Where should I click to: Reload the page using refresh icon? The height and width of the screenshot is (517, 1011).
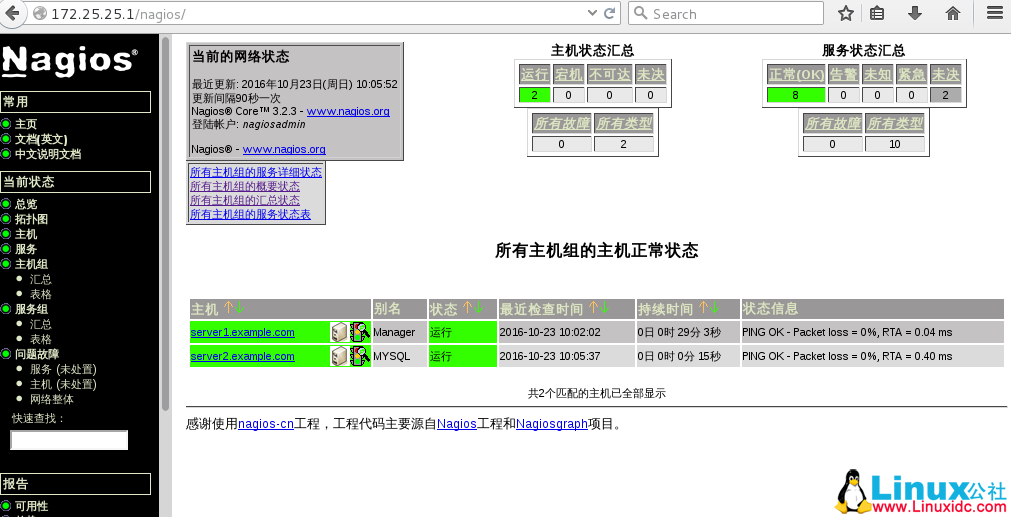tap(609, 13)
